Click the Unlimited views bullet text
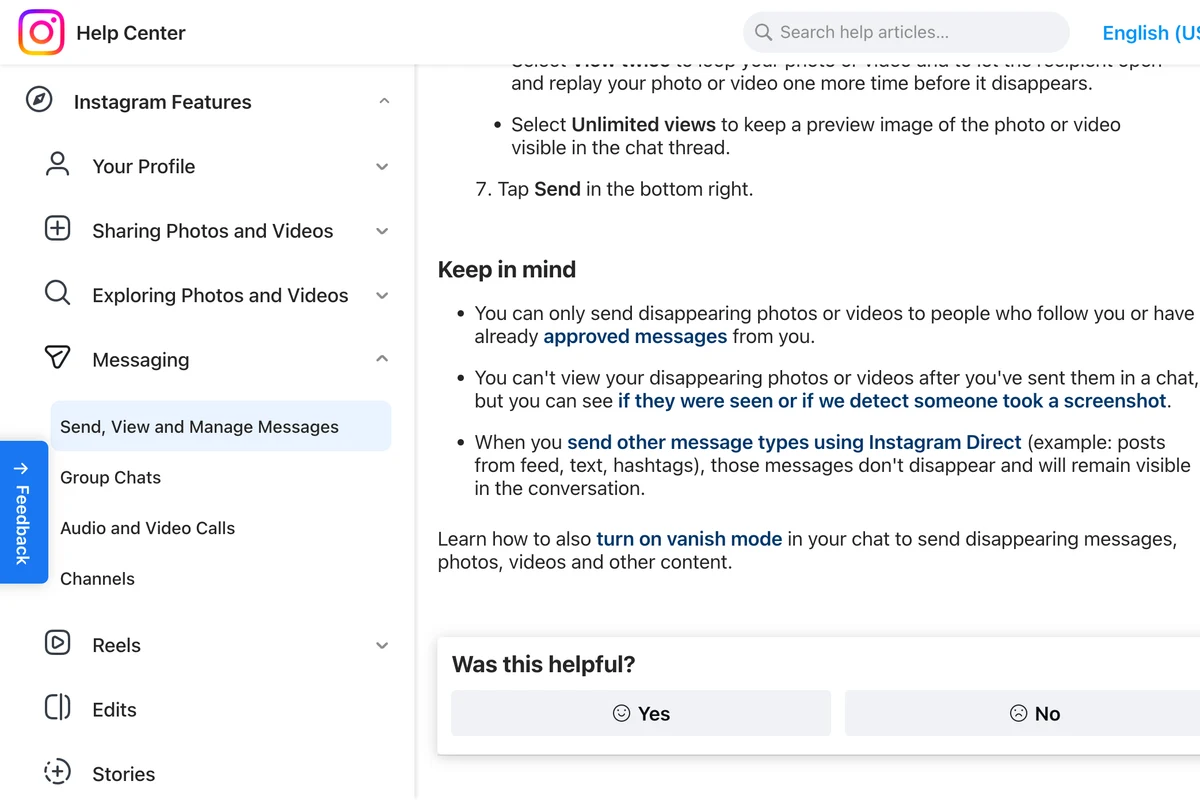The height and width of the screenshot is (800, 1200). click(815, 136)
